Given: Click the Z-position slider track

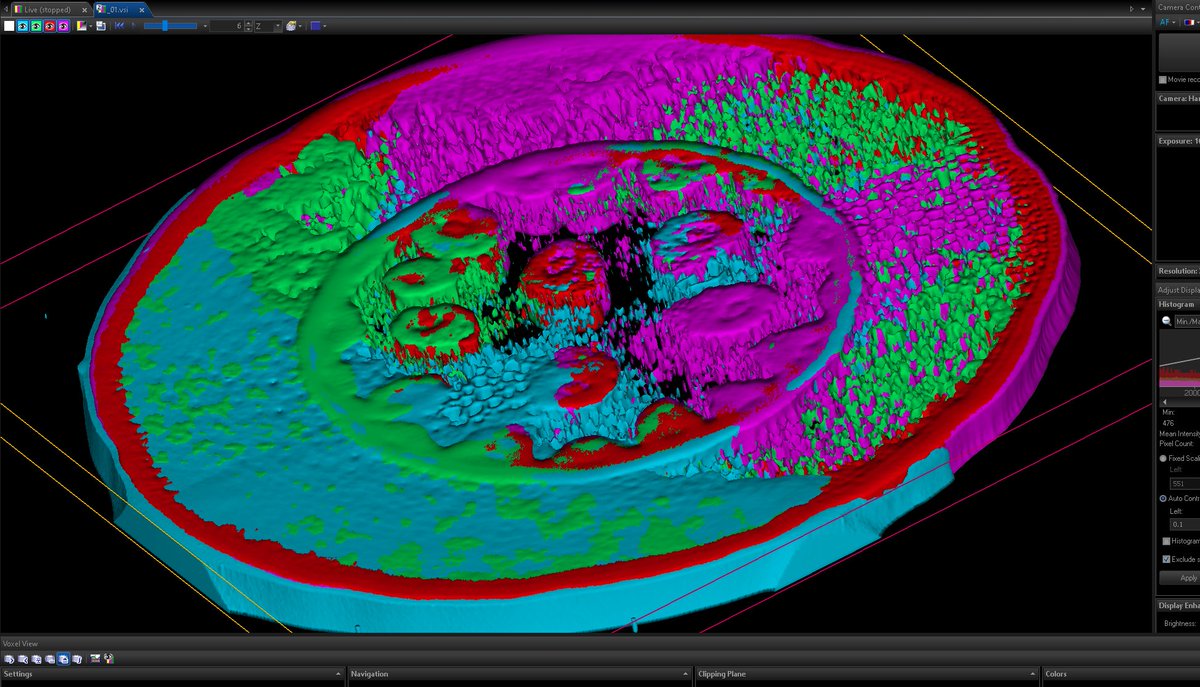Looking at the screenshot, I should point(170,26).
